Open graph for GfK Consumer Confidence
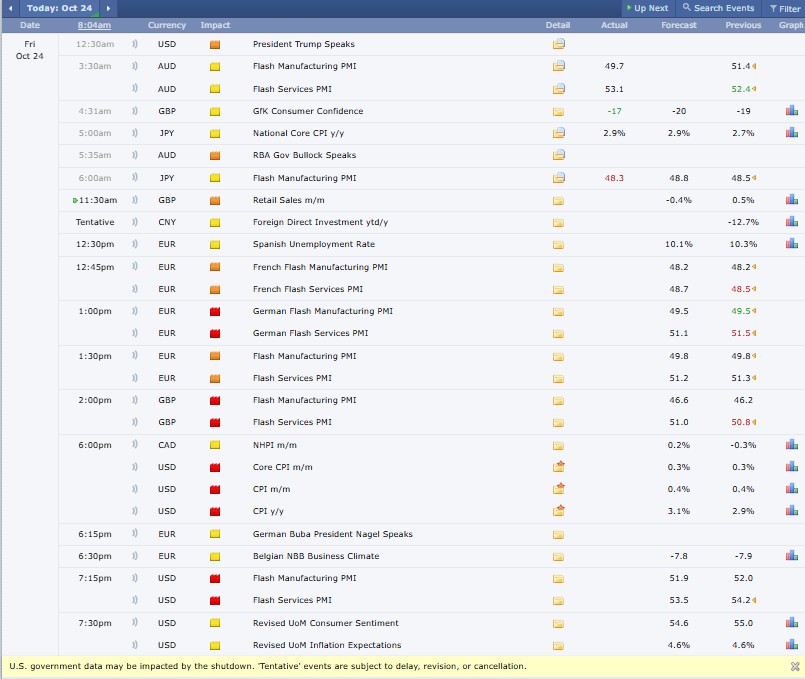This screenshot has height=679, width=805. coord(791,111)
